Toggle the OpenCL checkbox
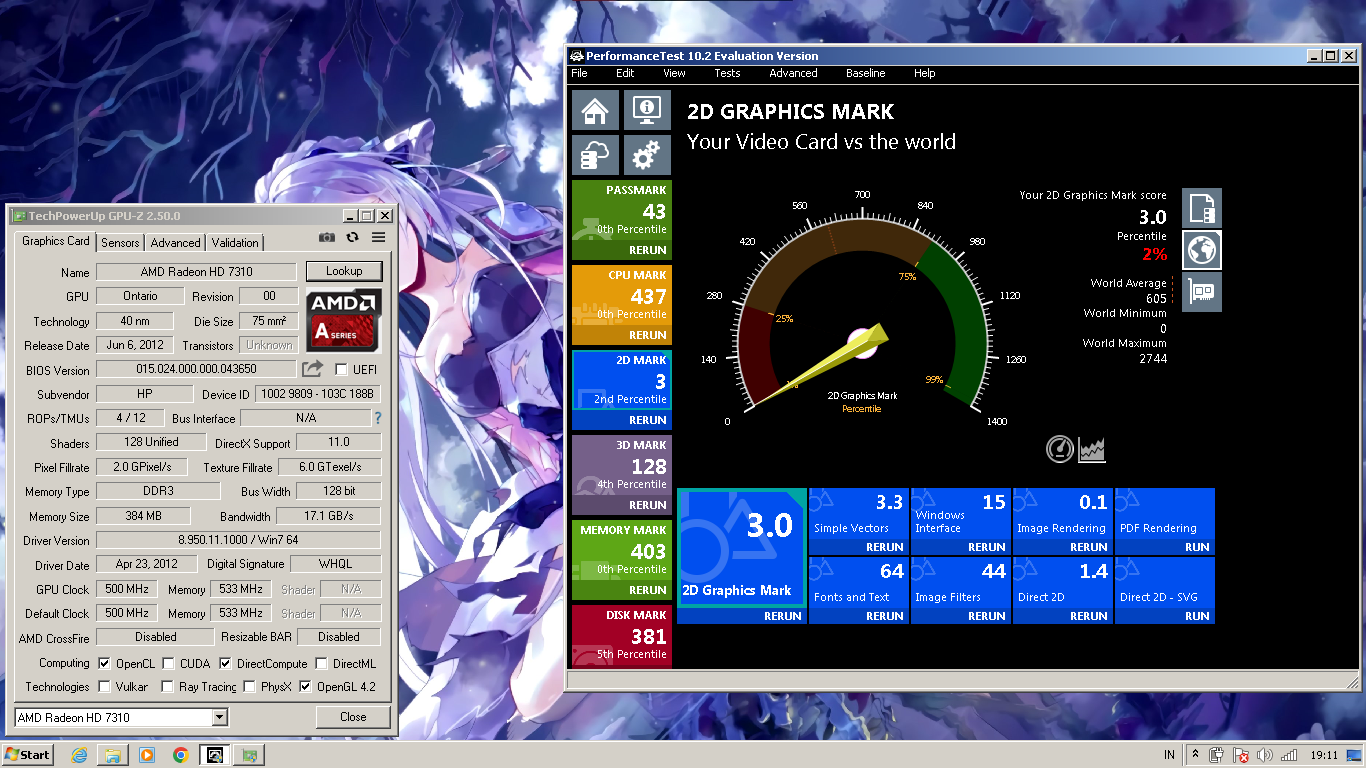Screen dimensions: 1366x768 pyautogui.click(x=104, y=663)
